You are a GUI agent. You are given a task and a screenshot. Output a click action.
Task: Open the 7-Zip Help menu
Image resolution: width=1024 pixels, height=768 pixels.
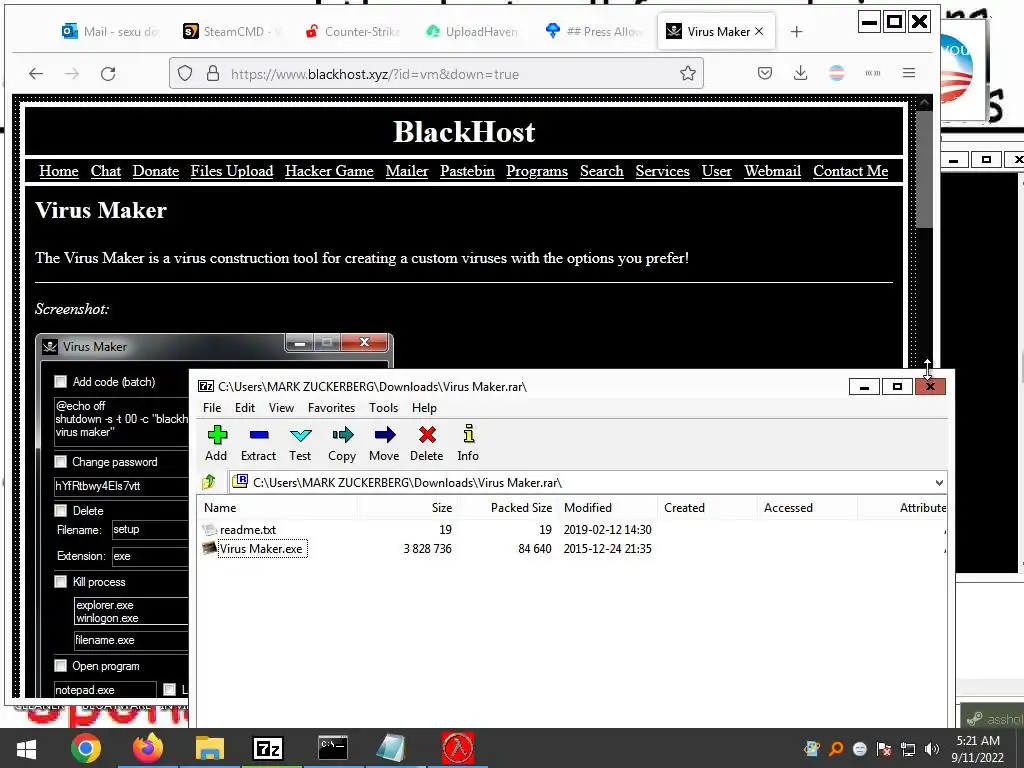(424, 408)
